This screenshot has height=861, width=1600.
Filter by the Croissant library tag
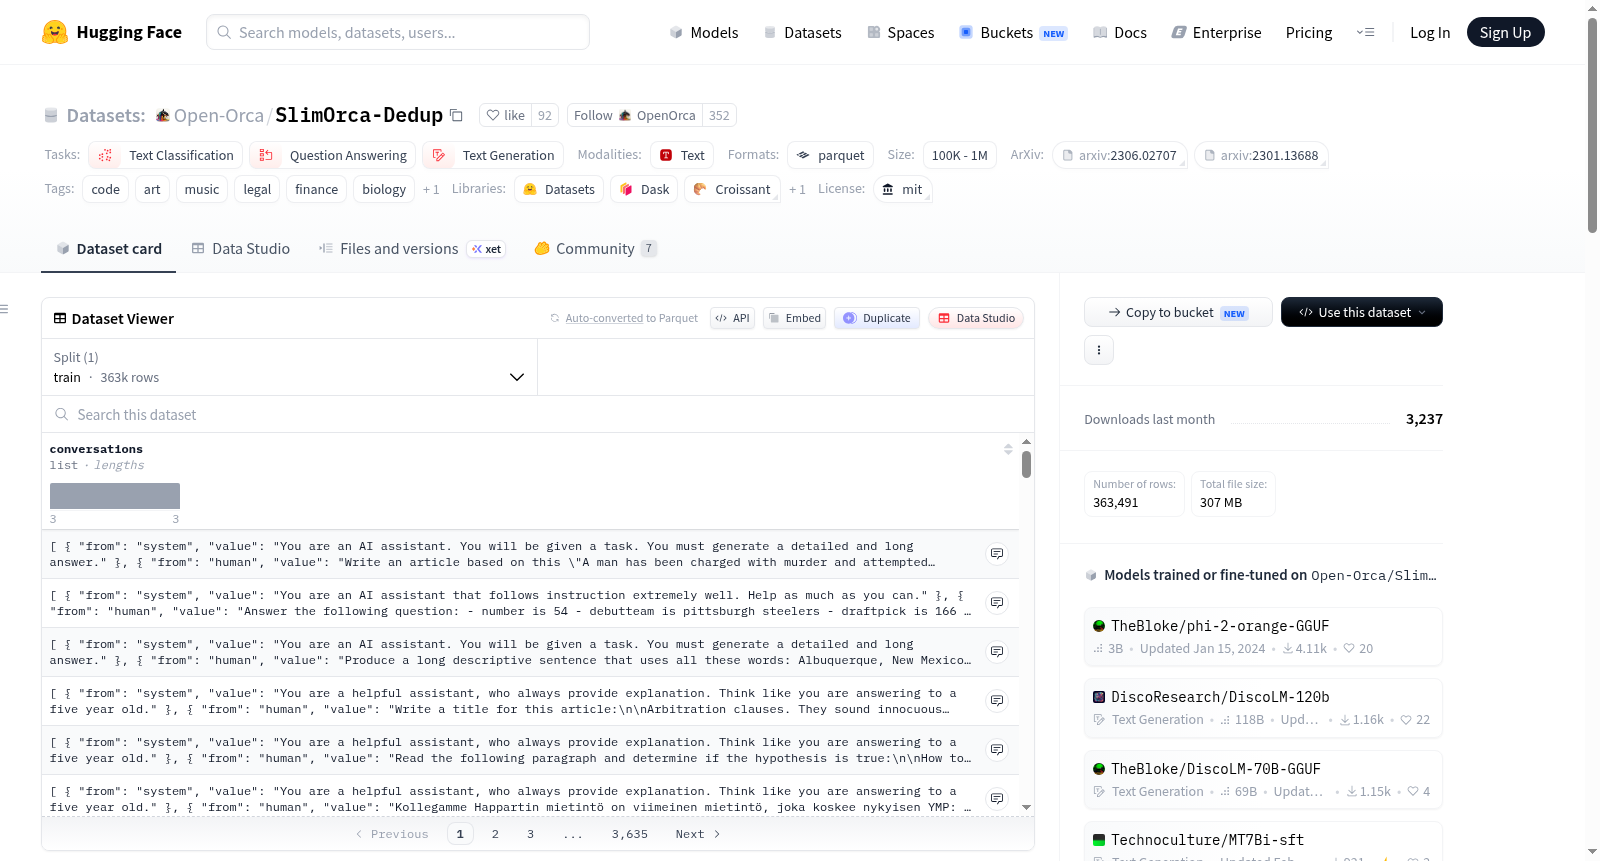732,189
